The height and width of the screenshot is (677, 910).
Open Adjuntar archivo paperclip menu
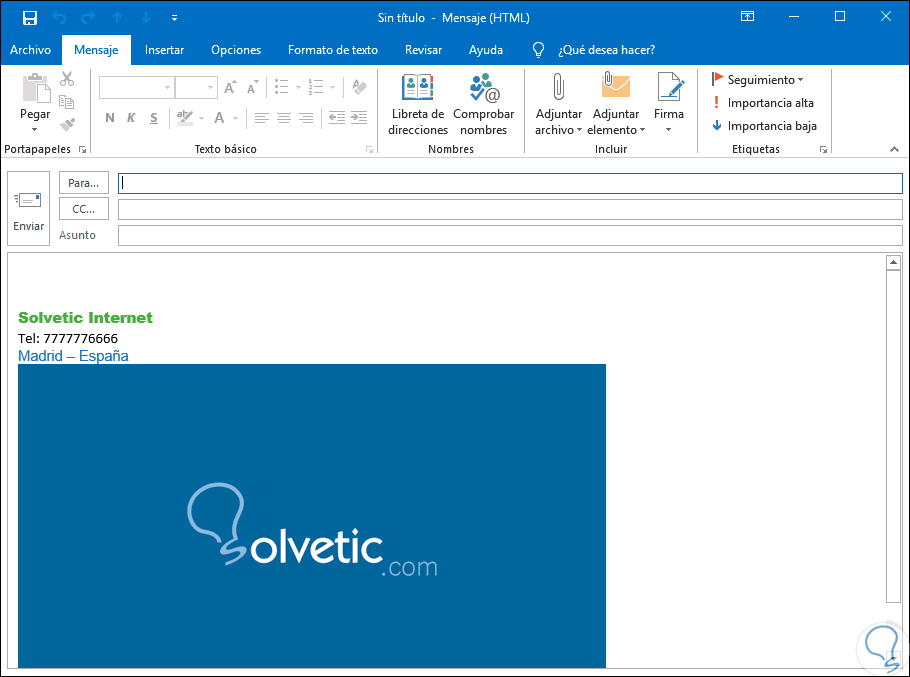coord(558,104)
